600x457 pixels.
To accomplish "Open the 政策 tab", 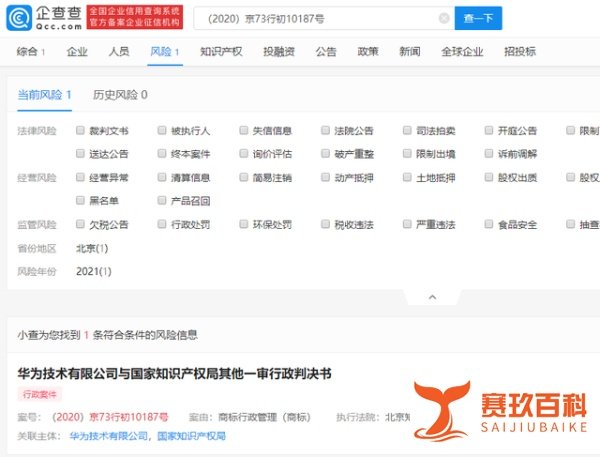I will point(368,51).
